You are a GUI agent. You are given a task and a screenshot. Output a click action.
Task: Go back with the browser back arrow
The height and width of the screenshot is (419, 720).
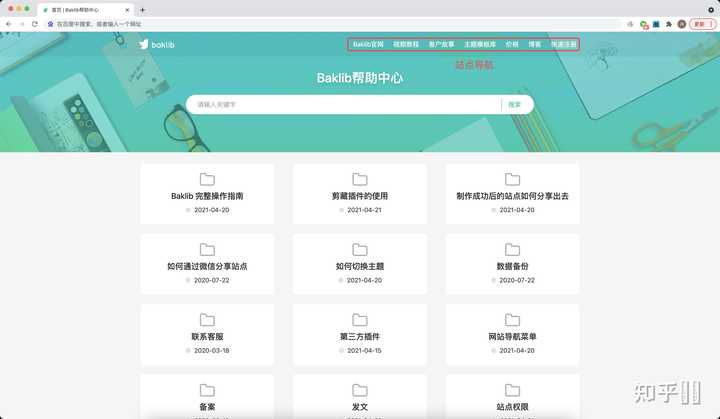click(x=9, y=24)
